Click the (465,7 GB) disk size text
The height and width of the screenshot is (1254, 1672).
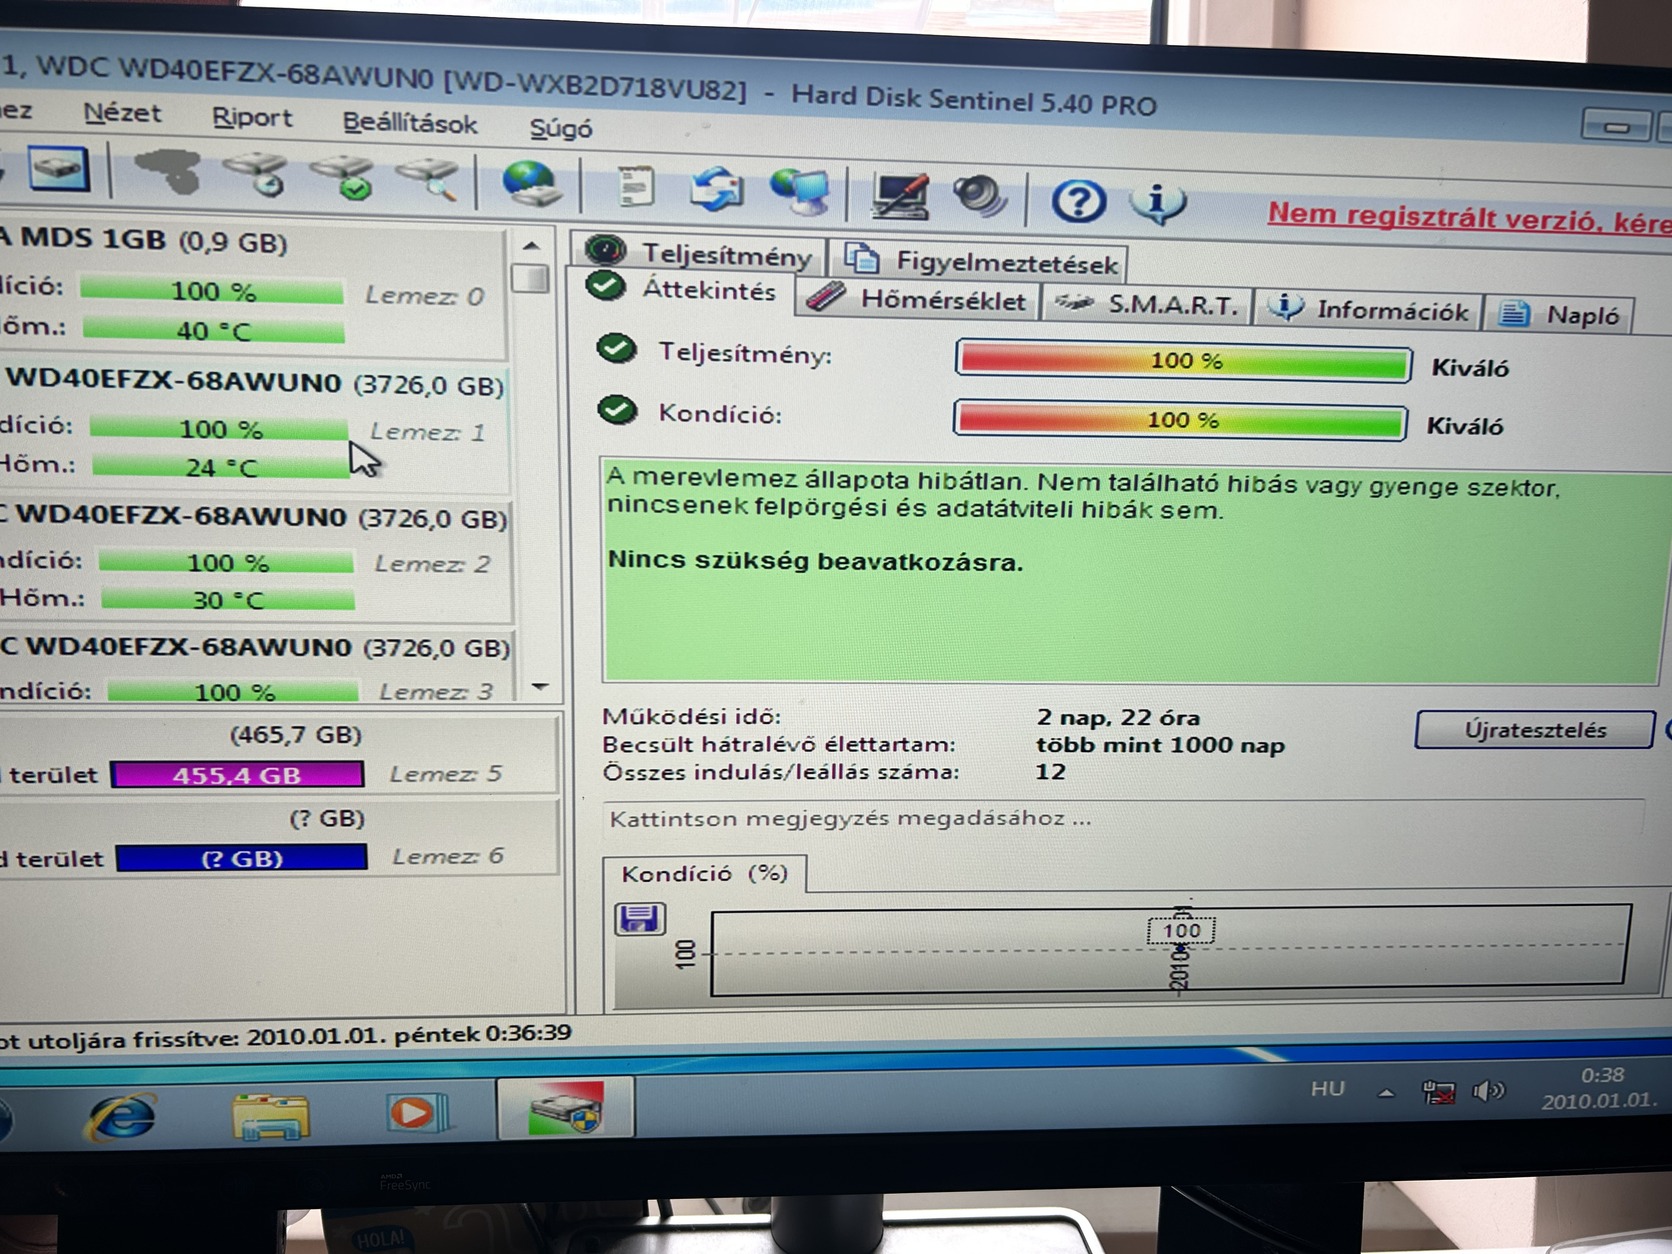click(x=296, y=735)
